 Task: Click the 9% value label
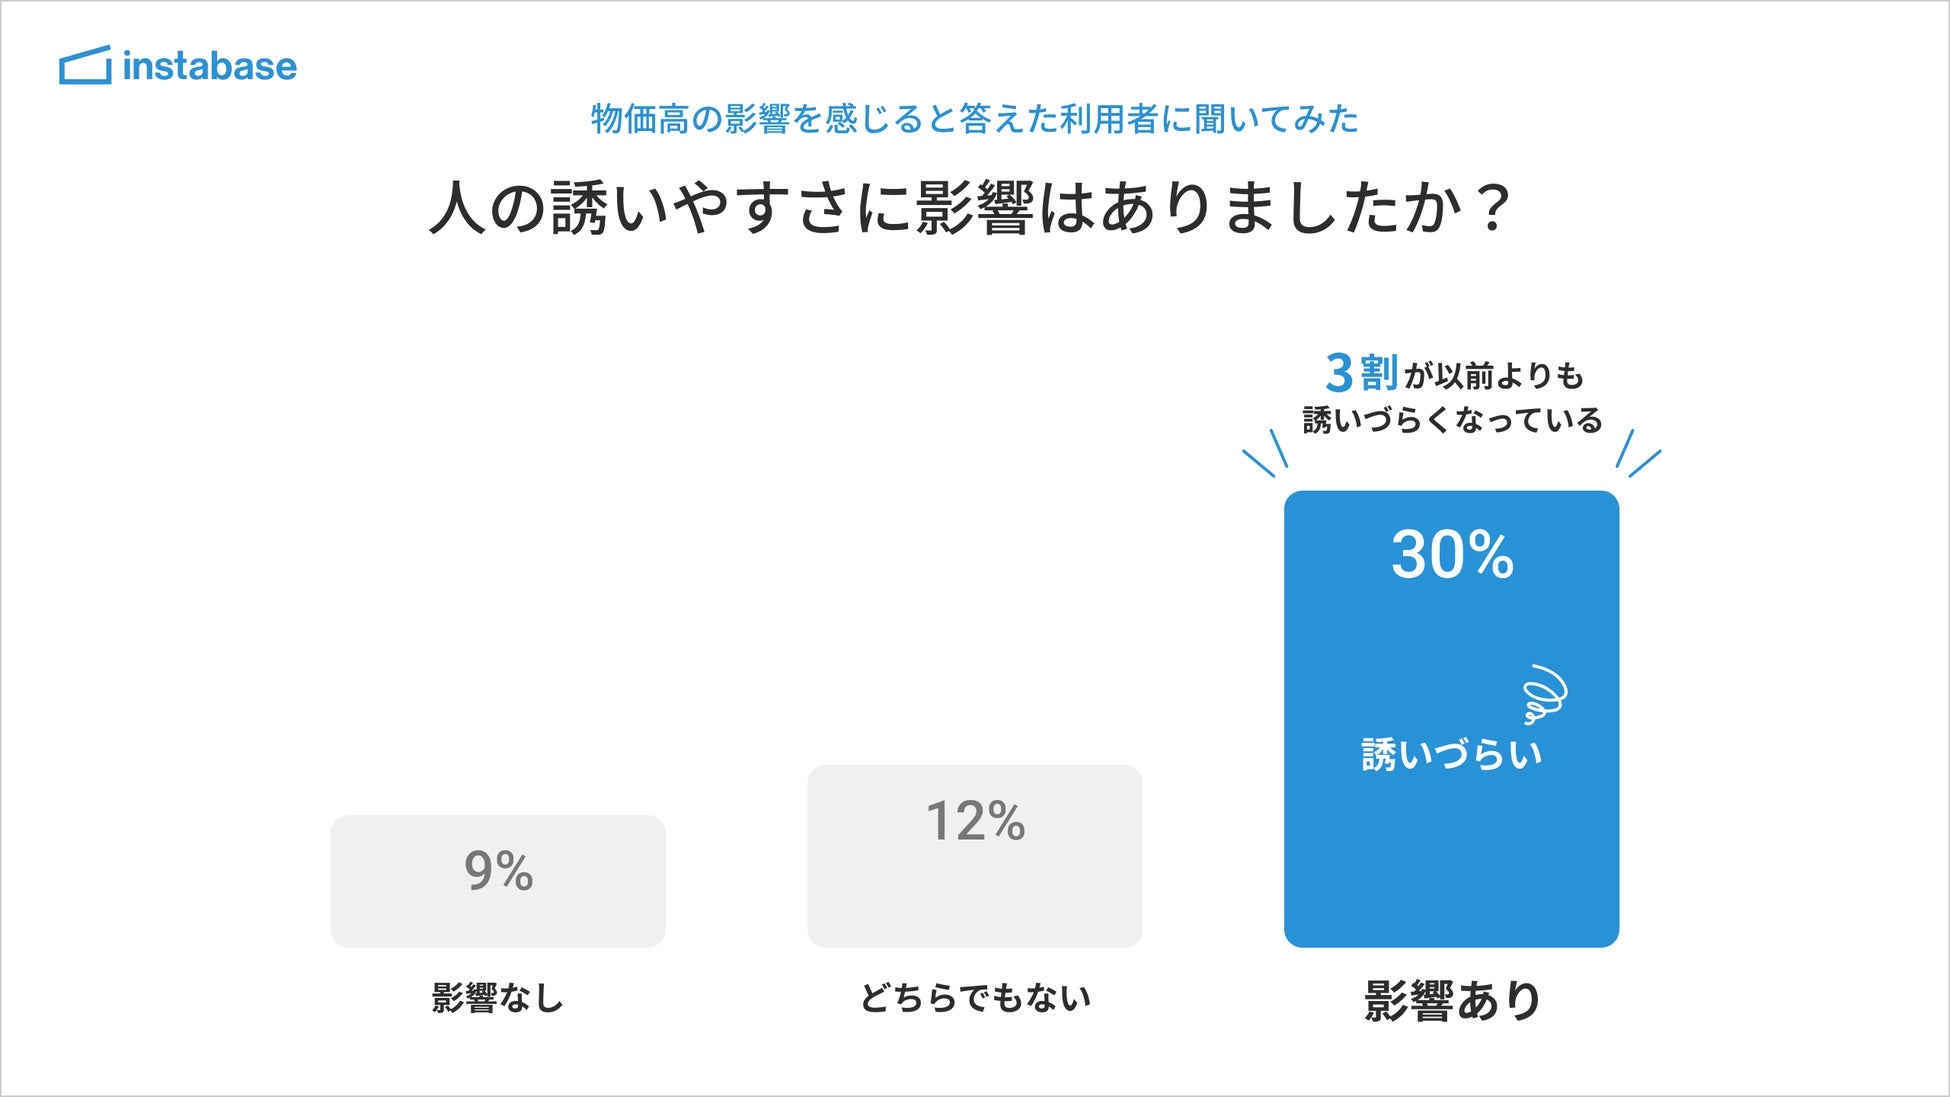tap(498, 870)
